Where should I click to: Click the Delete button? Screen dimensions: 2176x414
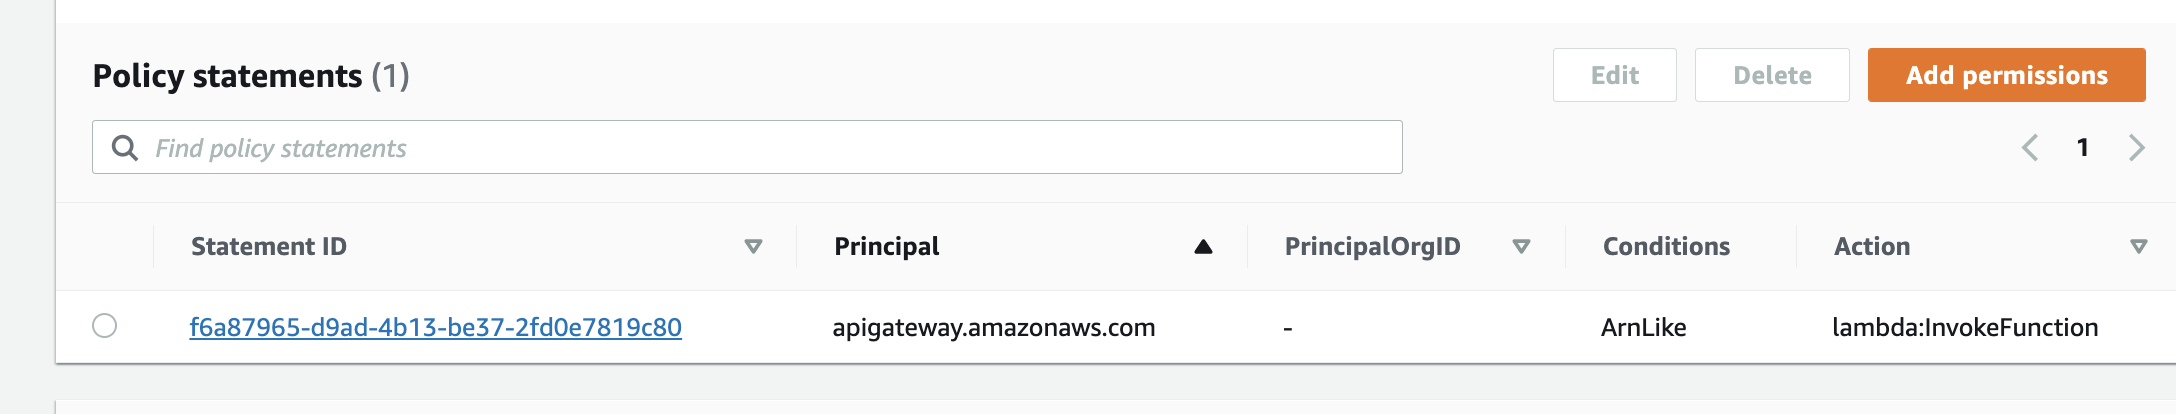[x=1772, y=75]
